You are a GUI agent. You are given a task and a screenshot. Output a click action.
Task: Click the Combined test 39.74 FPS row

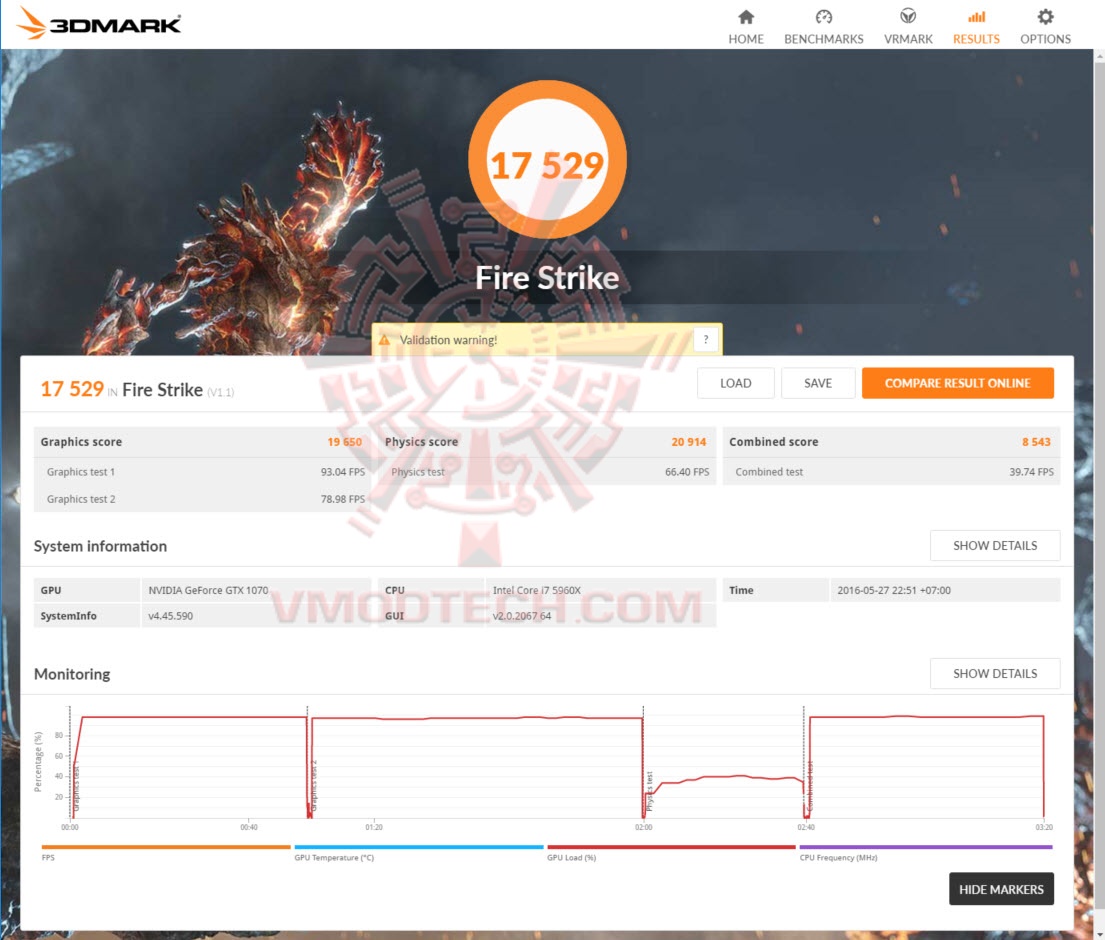coord(891,471)
